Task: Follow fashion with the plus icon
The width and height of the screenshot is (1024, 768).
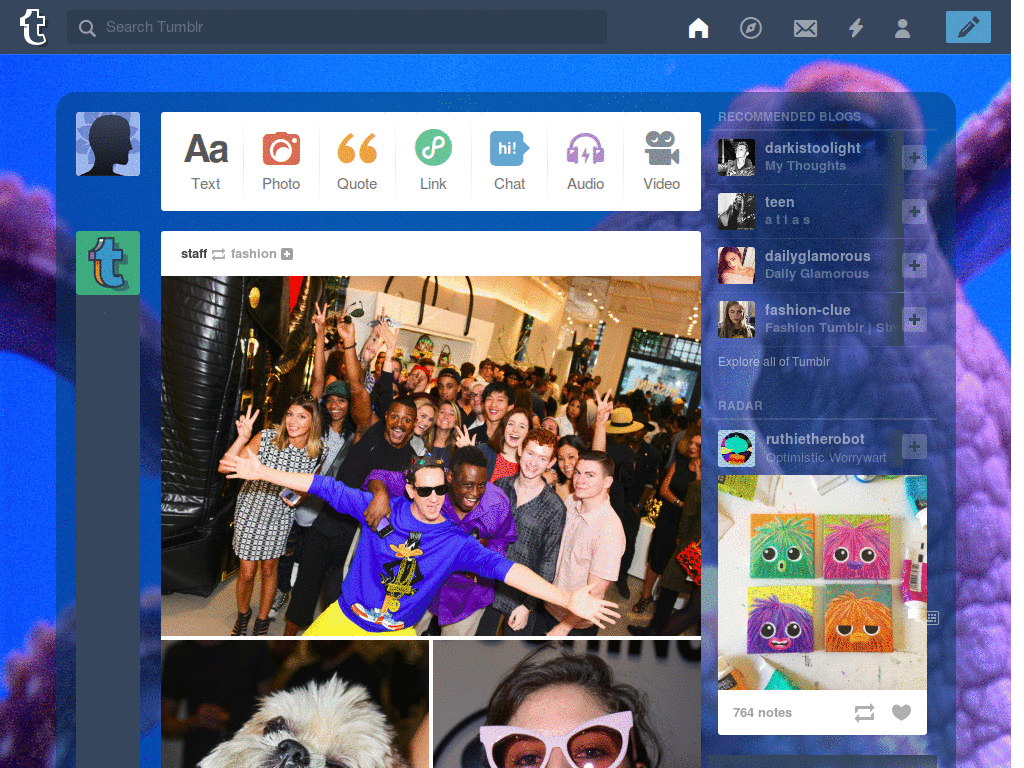Action: [287, 254]
